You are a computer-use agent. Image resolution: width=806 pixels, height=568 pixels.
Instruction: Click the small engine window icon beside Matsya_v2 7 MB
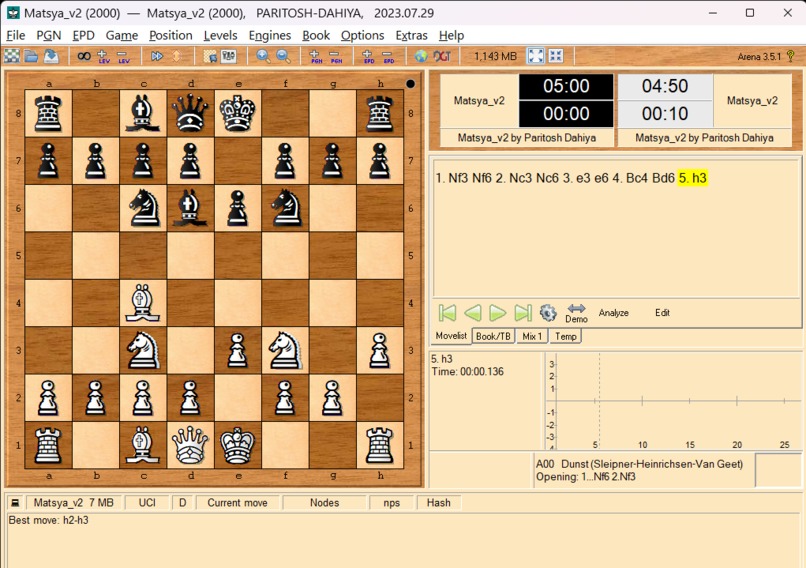click(x=15, y=503)
